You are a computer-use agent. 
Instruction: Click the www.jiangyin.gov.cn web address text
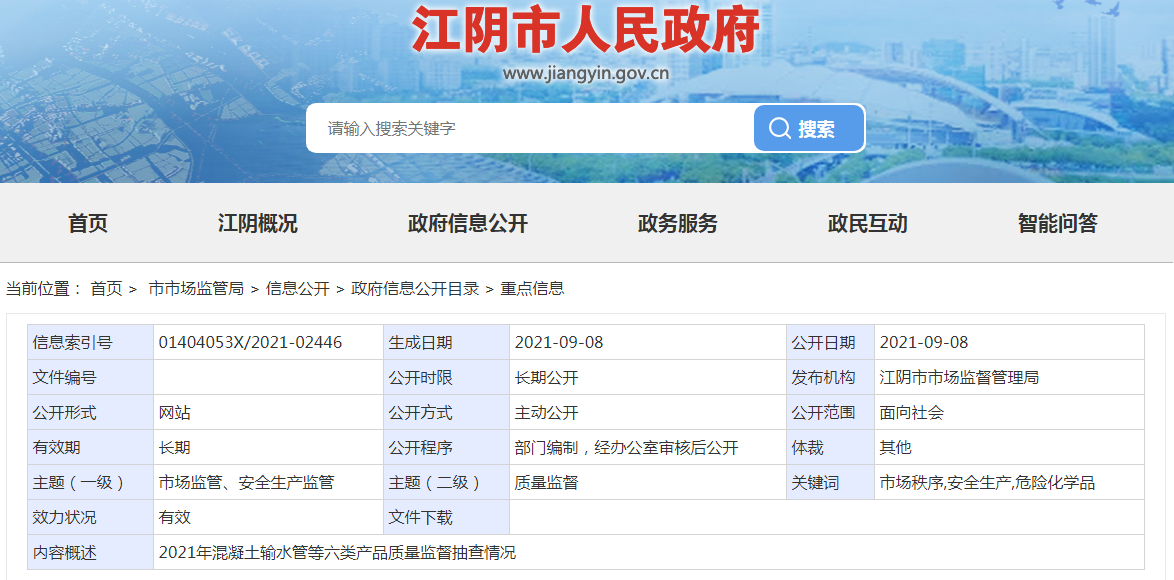tap(586, 73)
